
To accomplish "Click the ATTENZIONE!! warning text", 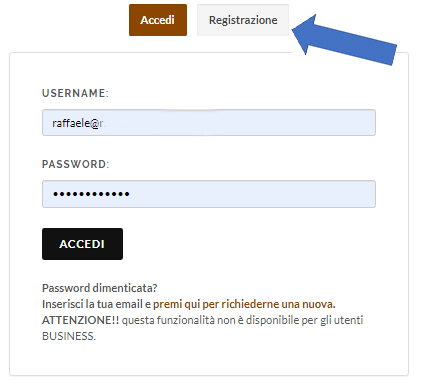I will click(x=80, y=320).
